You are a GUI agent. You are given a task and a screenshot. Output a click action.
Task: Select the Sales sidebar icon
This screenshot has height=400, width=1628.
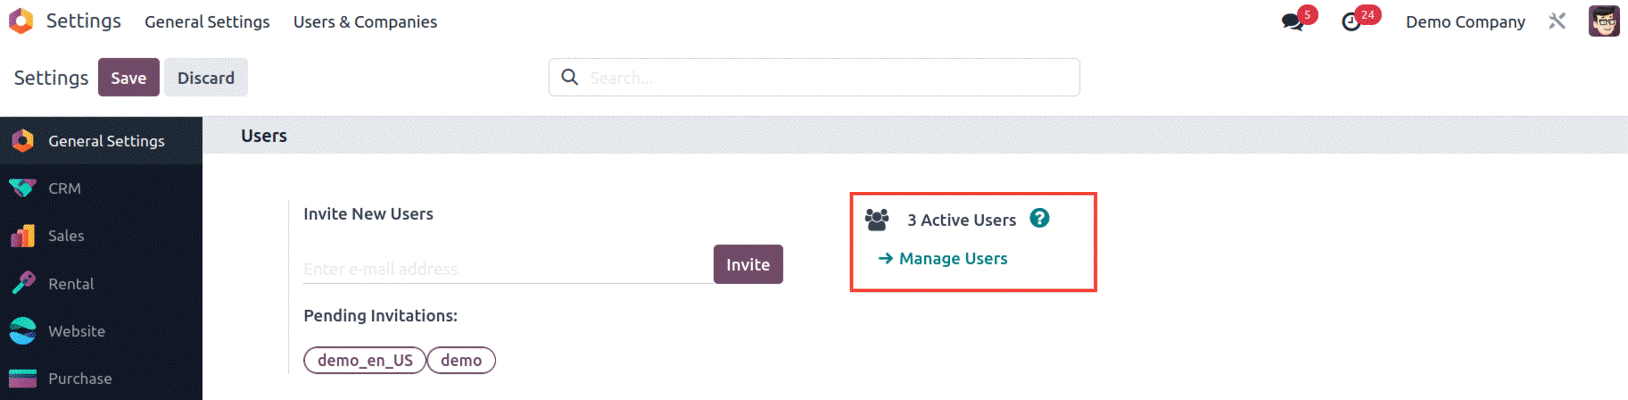point(22,236)
